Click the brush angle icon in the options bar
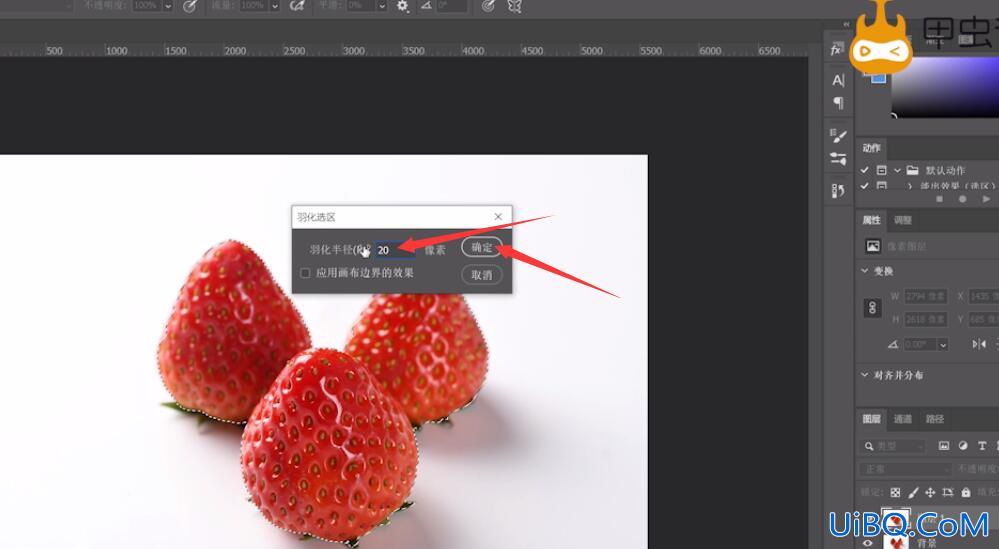The image size is (999, 549). tap(426, 6)
